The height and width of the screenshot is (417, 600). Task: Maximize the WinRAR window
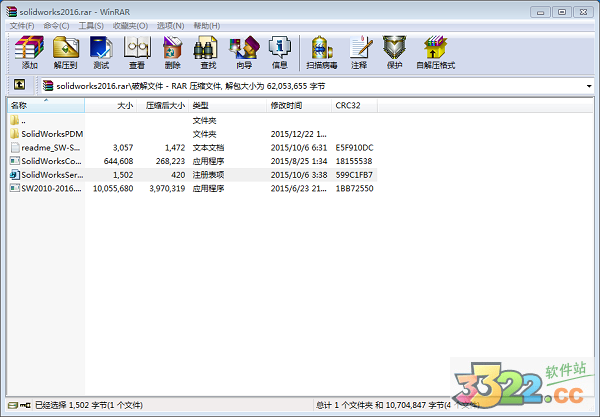coord(562,12)
